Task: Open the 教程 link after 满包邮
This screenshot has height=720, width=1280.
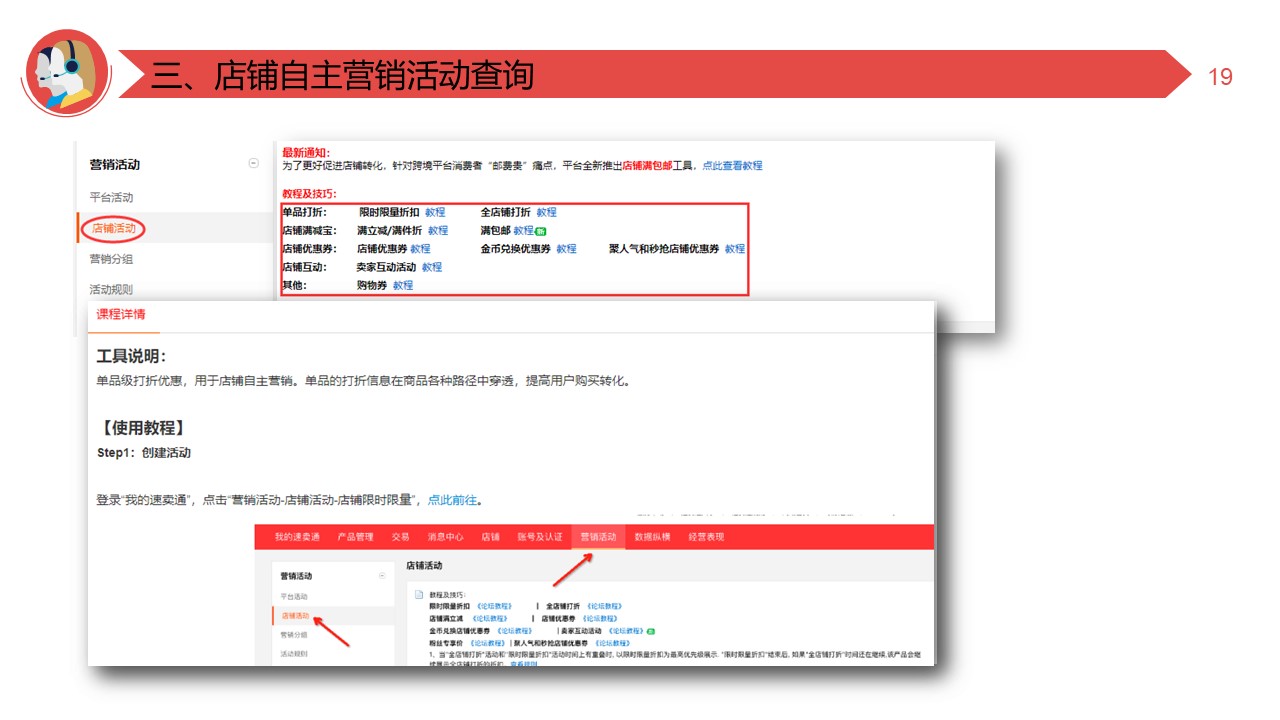Action: click(524, 231)
